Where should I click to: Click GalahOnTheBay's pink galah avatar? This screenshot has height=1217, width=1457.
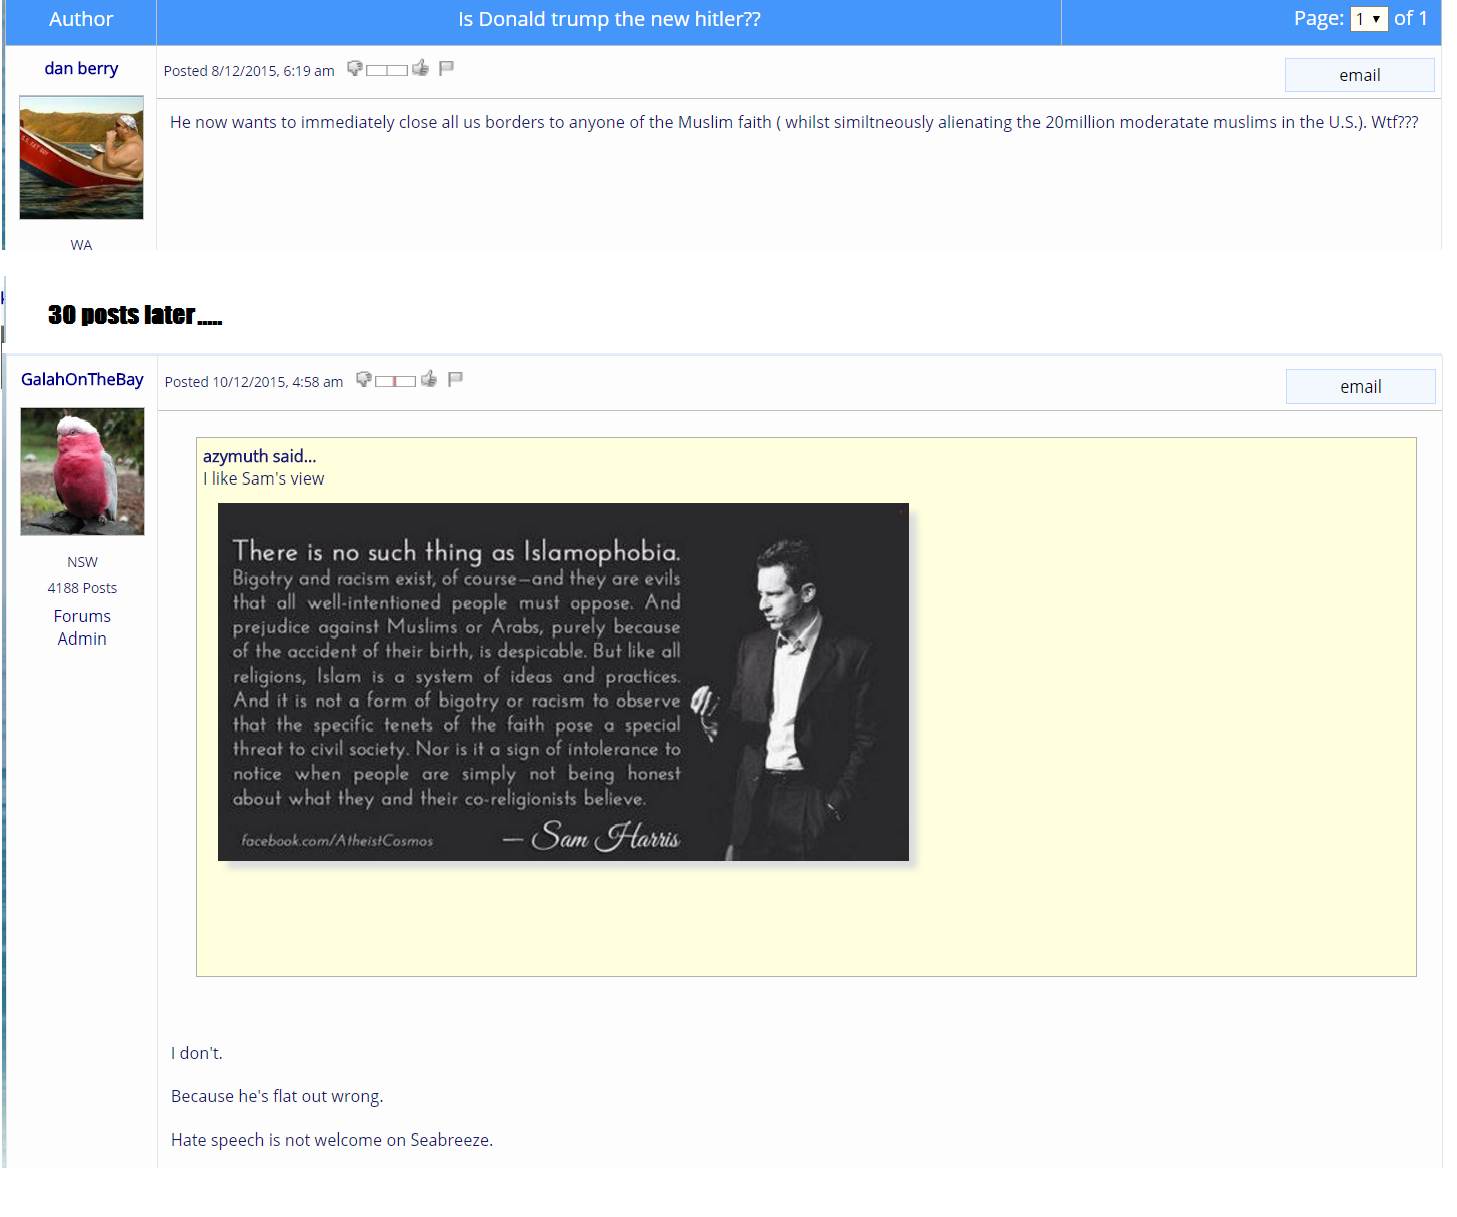click(82, 471)
